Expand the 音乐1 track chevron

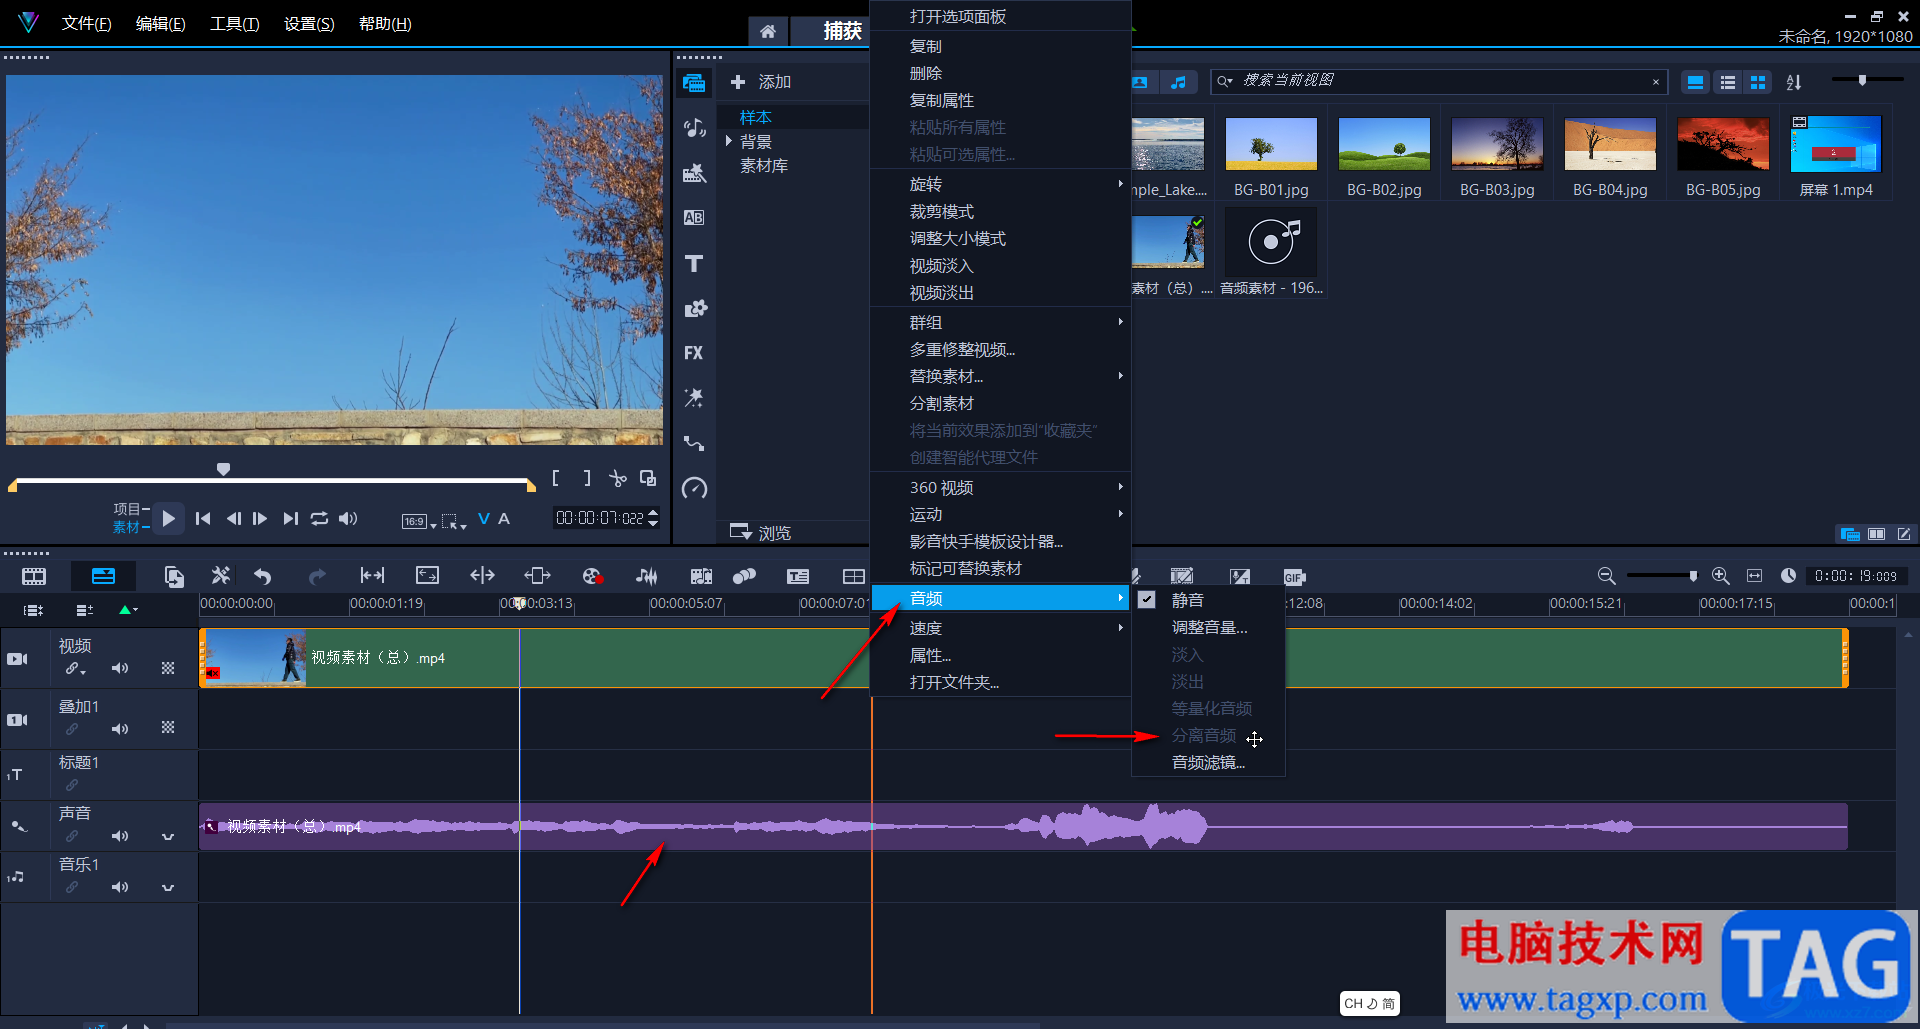(x=168, y=887)
